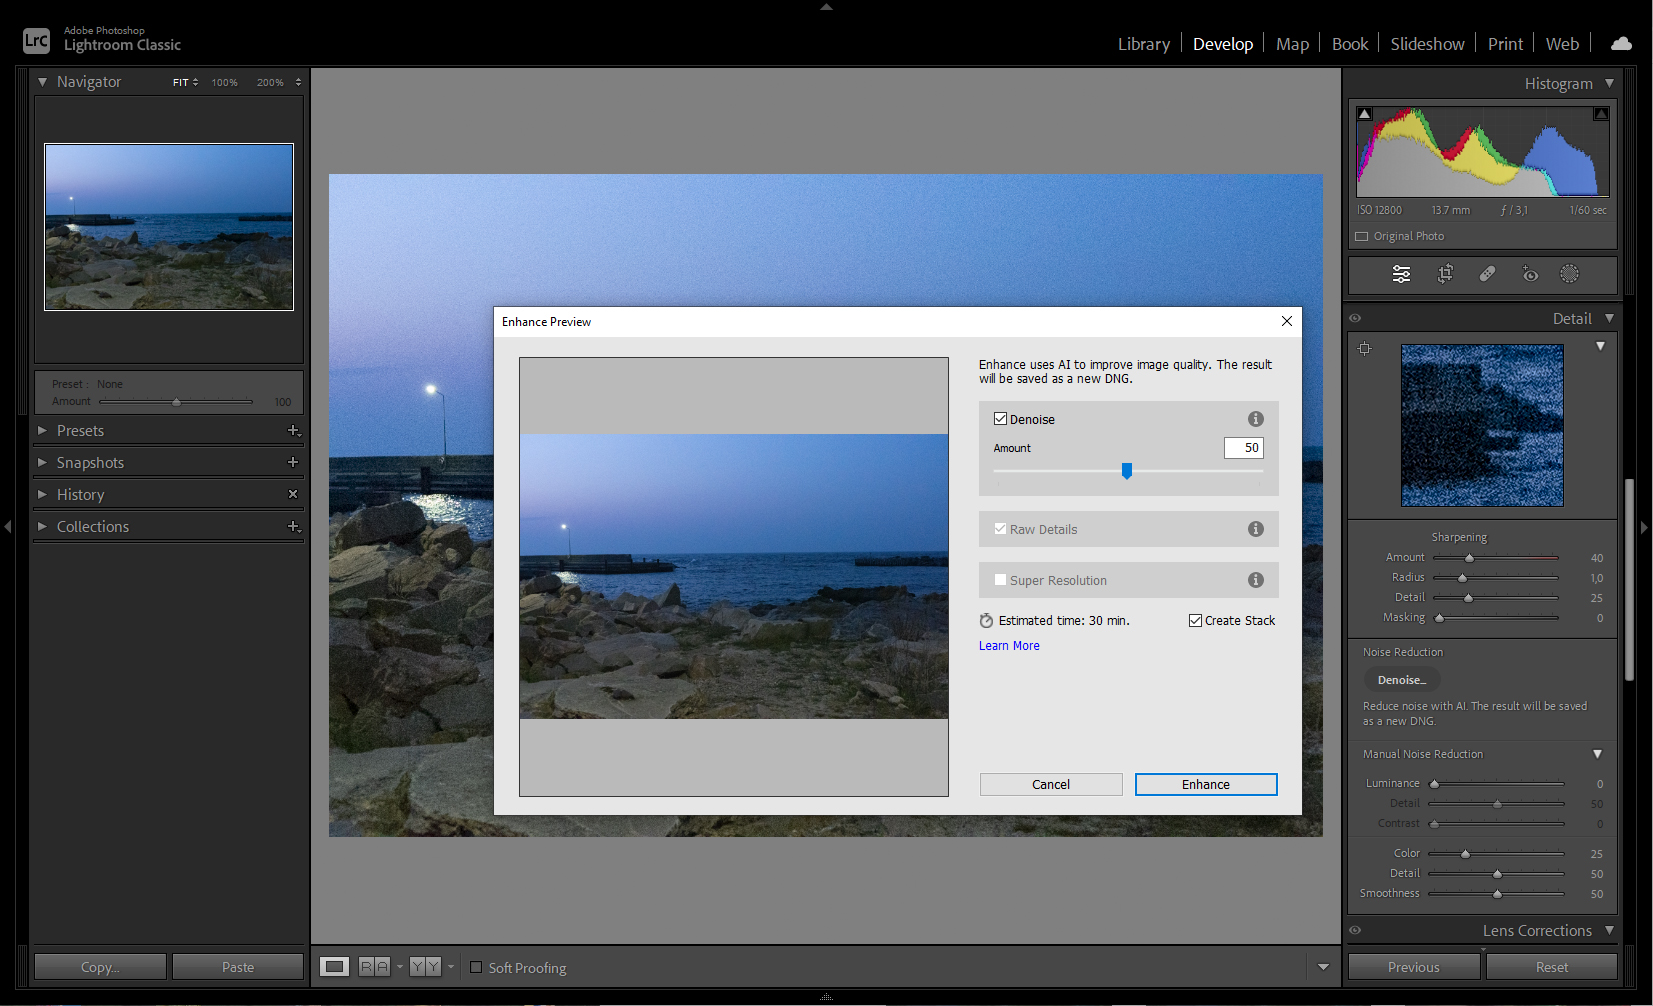Click the Navigator preview thumbnail
This screenshot has height=1006, width=1653.
168,226
